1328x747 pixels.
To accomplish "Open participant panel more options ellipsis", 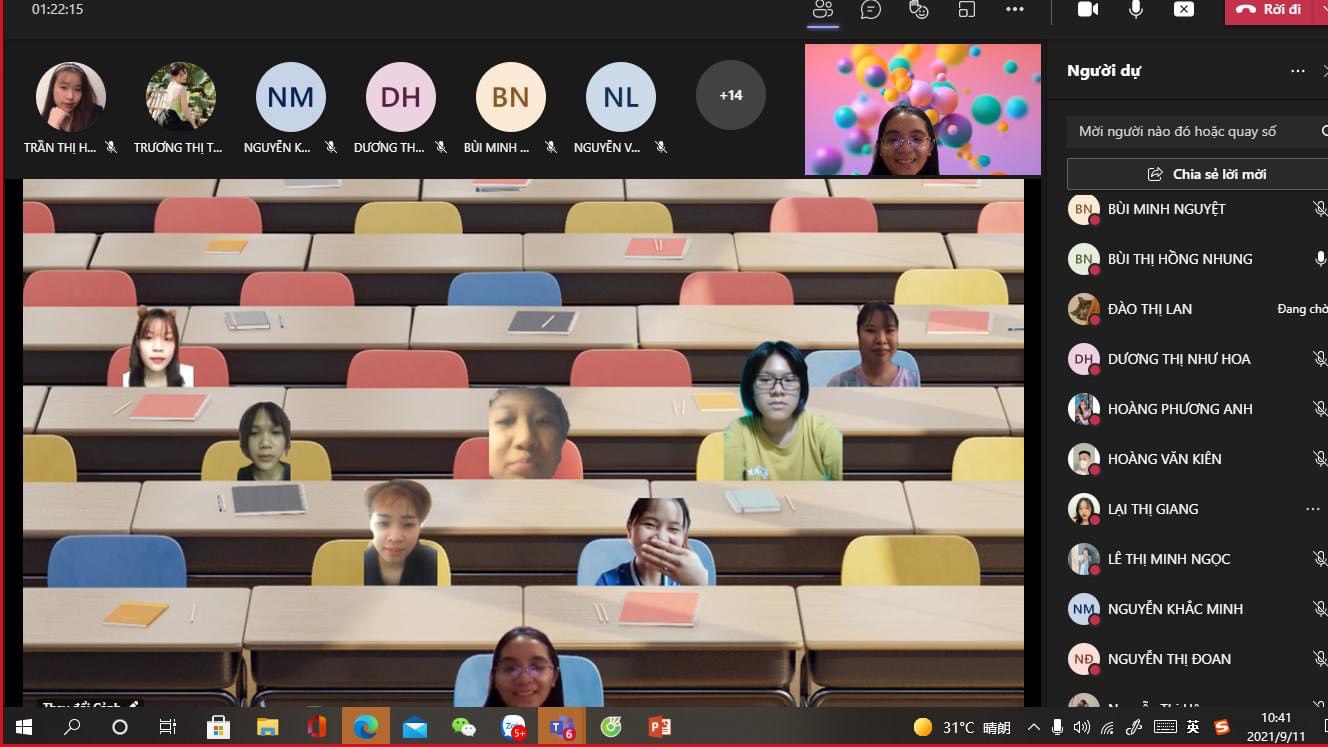I will 1297,71.
